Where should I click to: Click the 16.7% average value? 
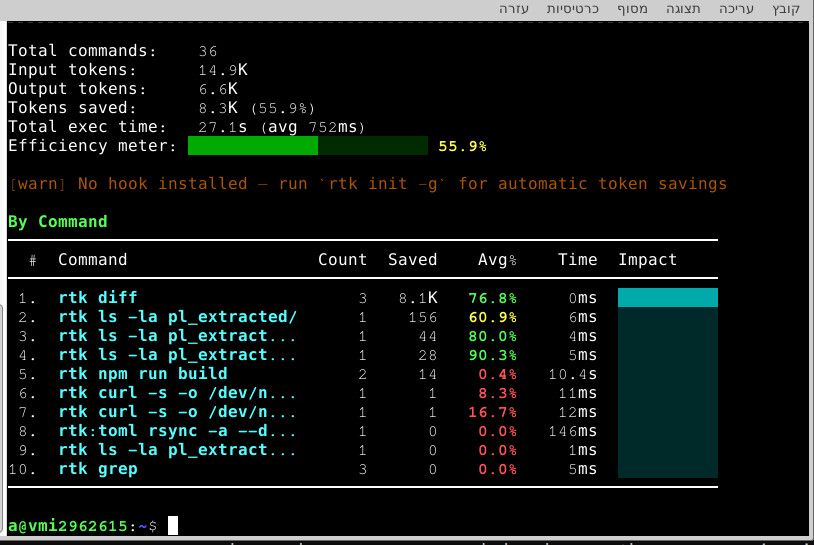pyautogui.click(x=492, y=412)
